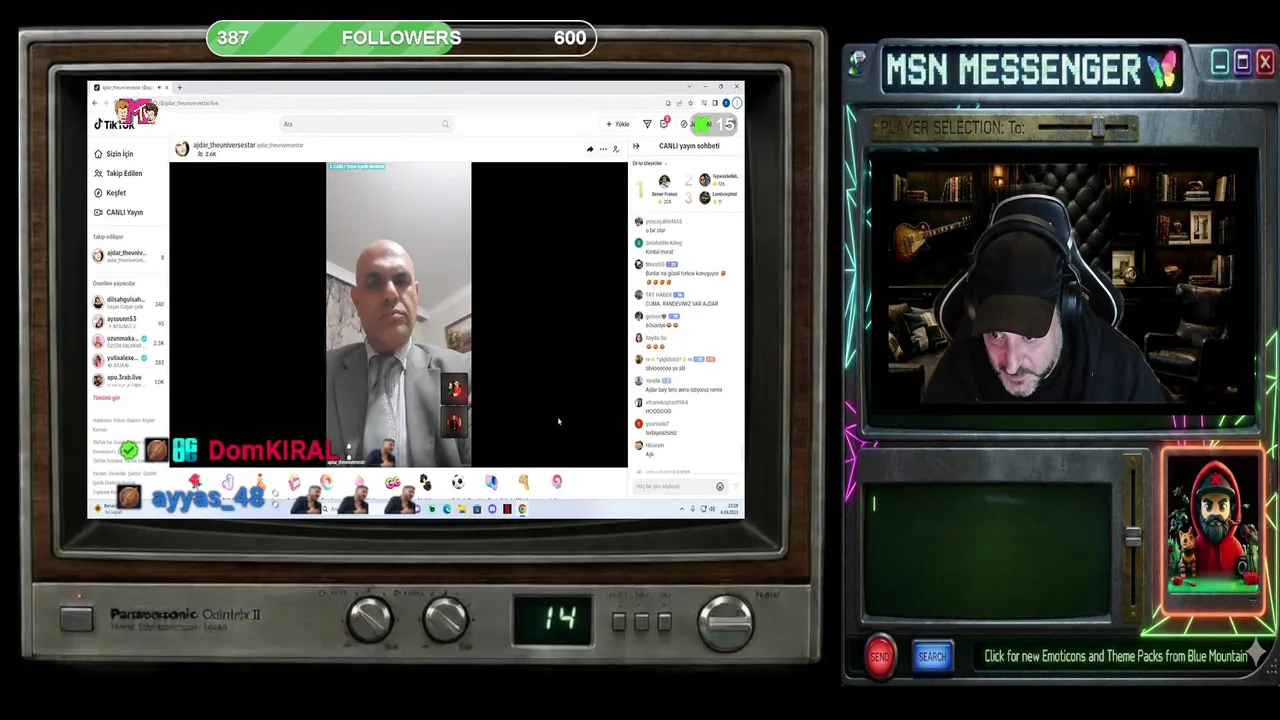This screenshot has height=720, width=1280.
Task: Click the MSN Messenger SEARCH button
Action: pos(932,657)
